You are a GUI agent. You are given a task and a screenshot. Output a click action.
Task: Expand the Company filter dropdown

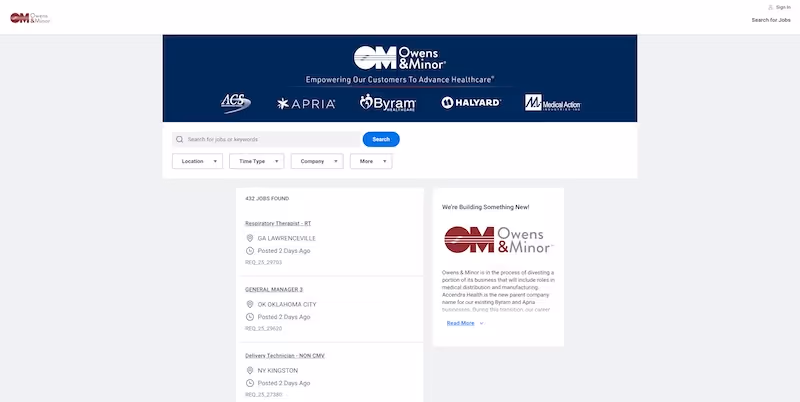(x=317, y=161)
